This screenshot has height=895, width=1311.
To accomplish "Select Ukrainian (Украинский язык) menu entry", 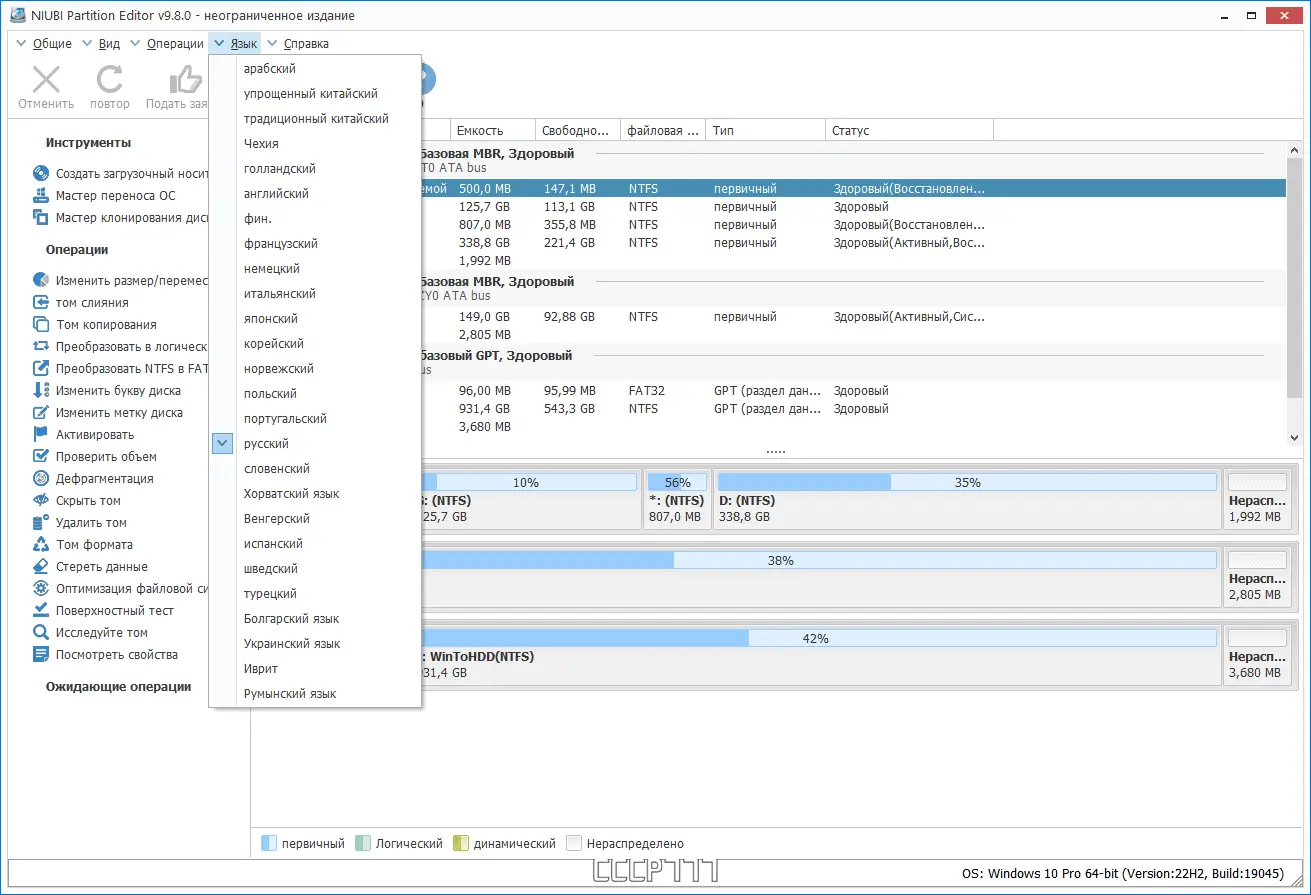I will (x=292, y=644).
